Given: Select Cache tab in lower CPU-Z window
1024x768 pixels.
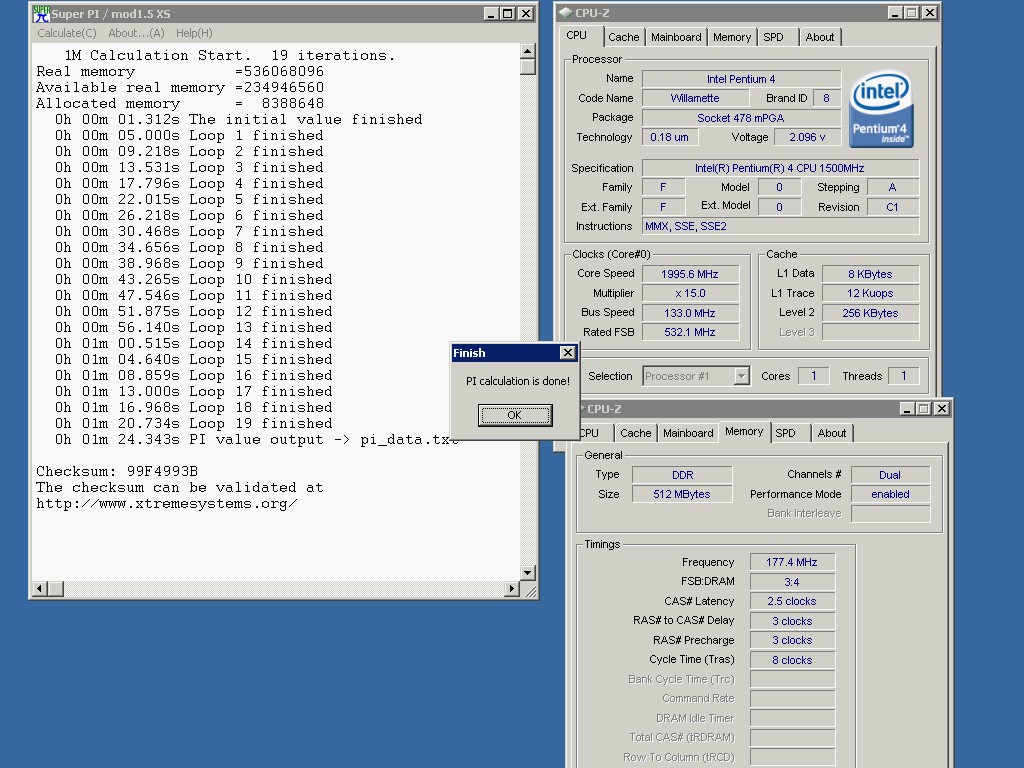Looking at the screenshot, I should click(x=635, y=433).
